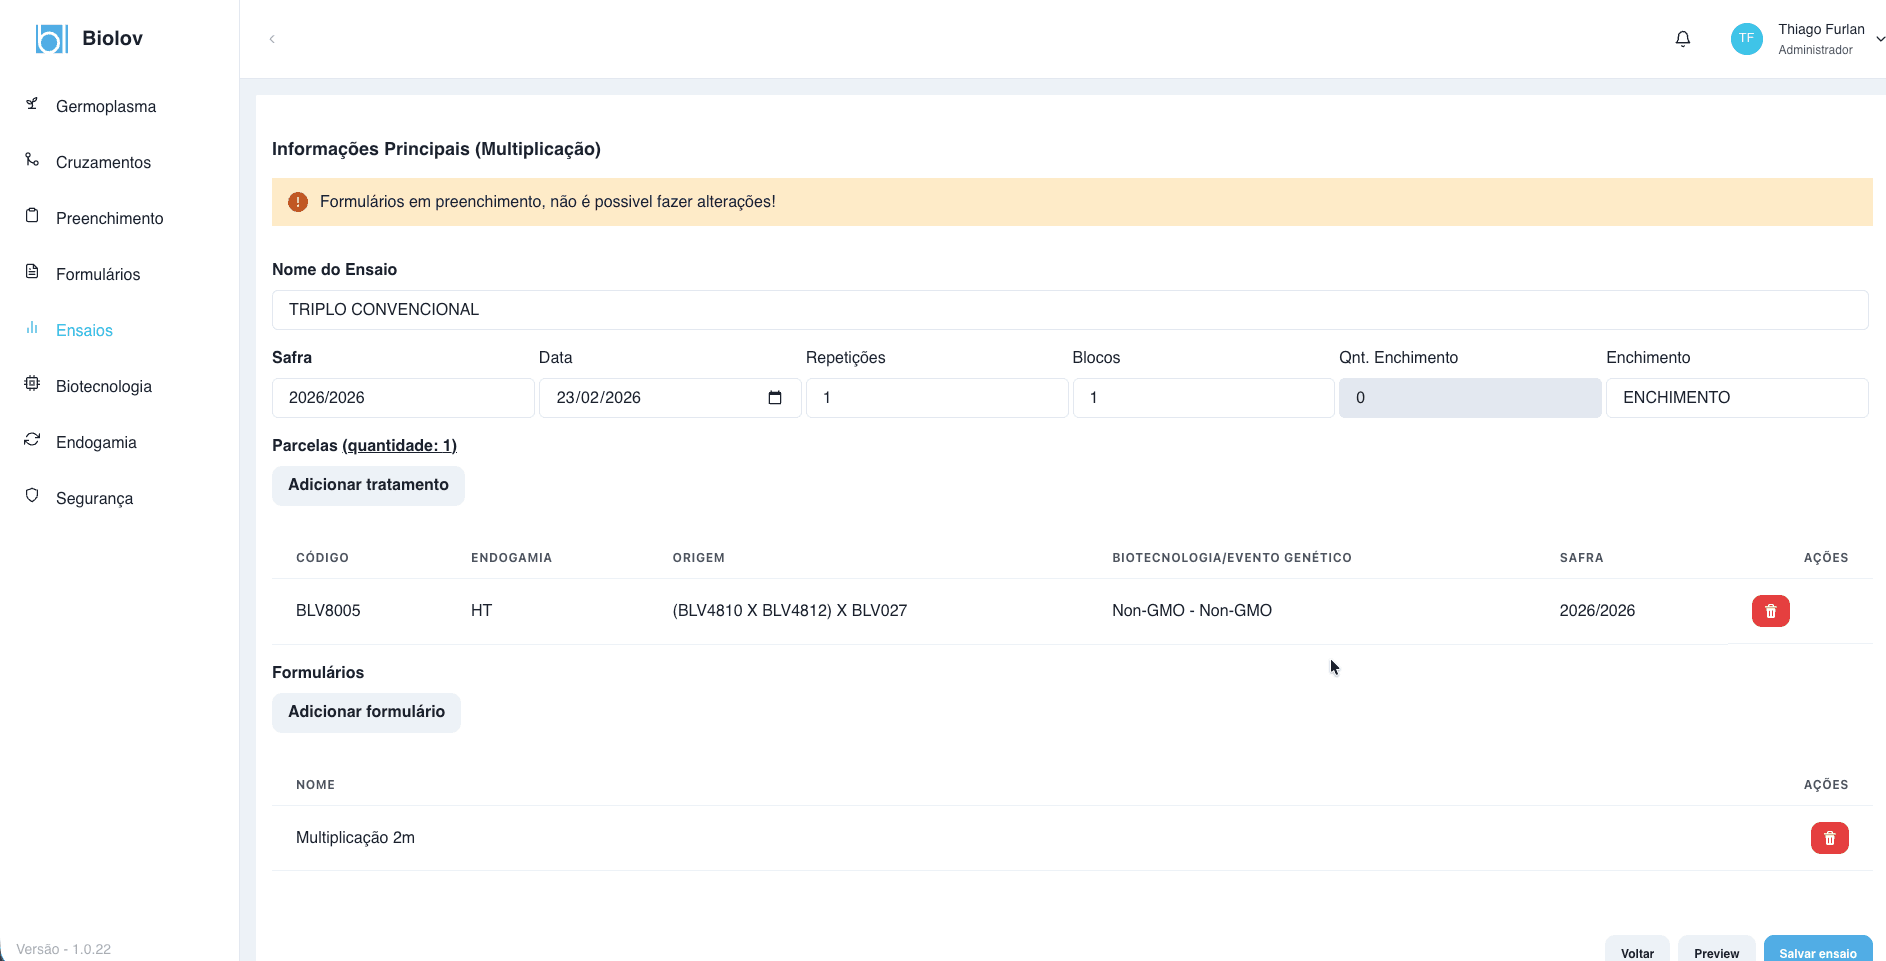Click the Adicionar tratamento button
Image resolution: width=1886 pixels, height=961 pixels.
point(368,485)
